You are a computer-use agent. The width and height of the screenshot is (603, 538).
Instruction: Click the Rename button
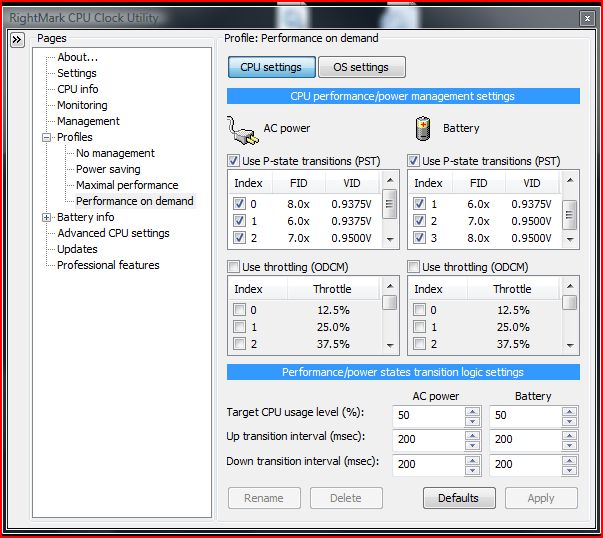[264, 498]
